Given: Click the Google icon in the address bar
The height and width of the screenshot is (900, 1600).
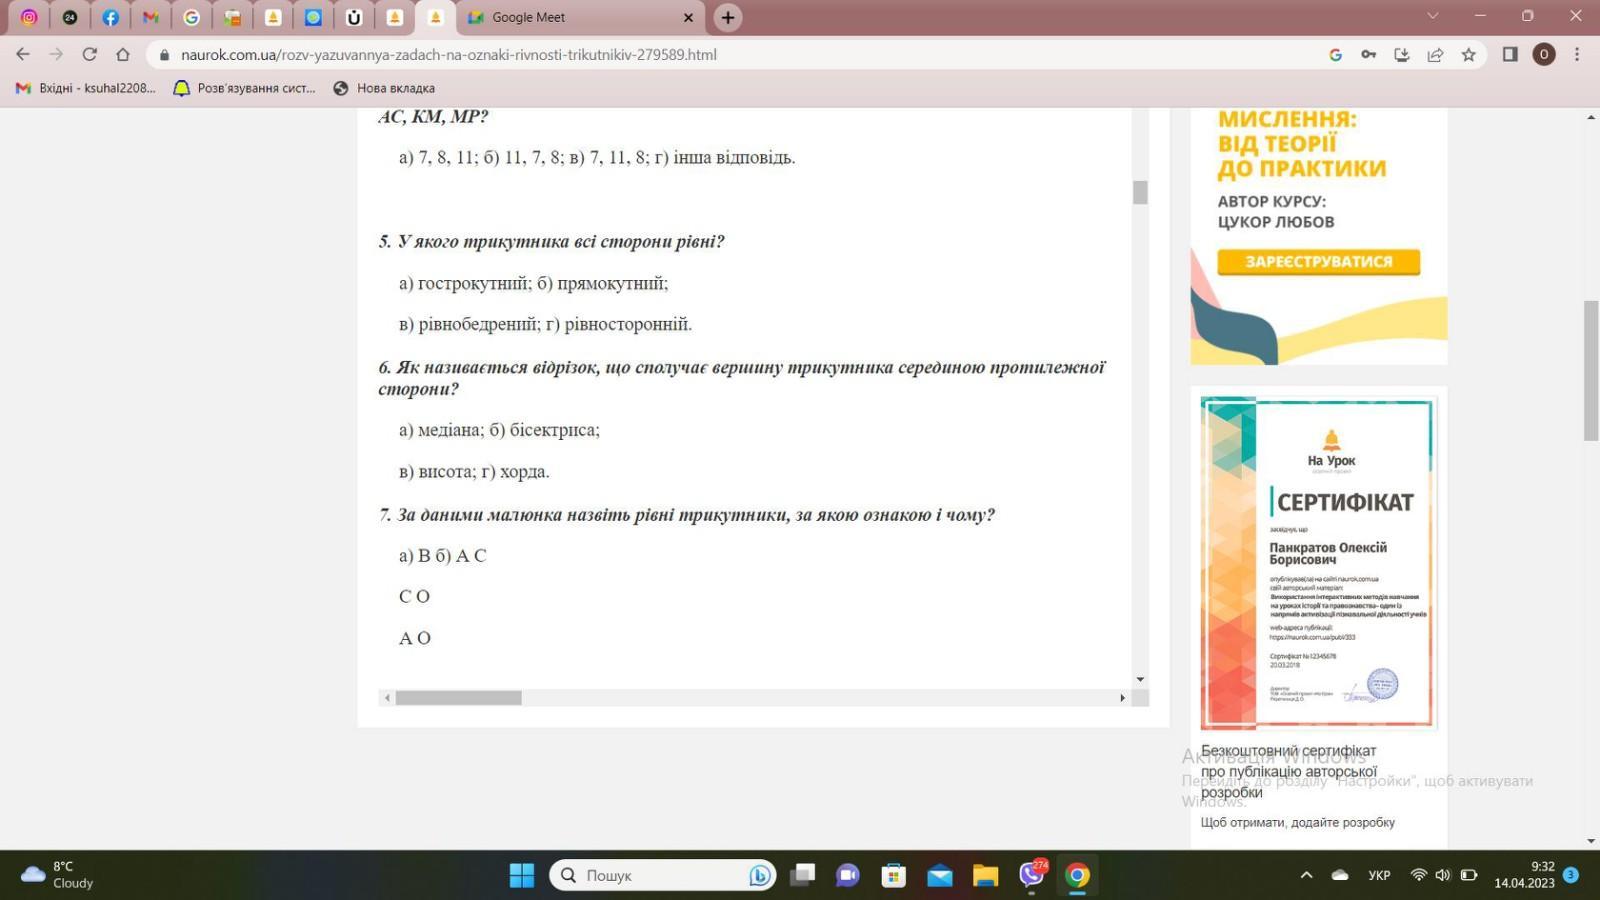Looking at the screenshot, I should tap(1335, 55).
